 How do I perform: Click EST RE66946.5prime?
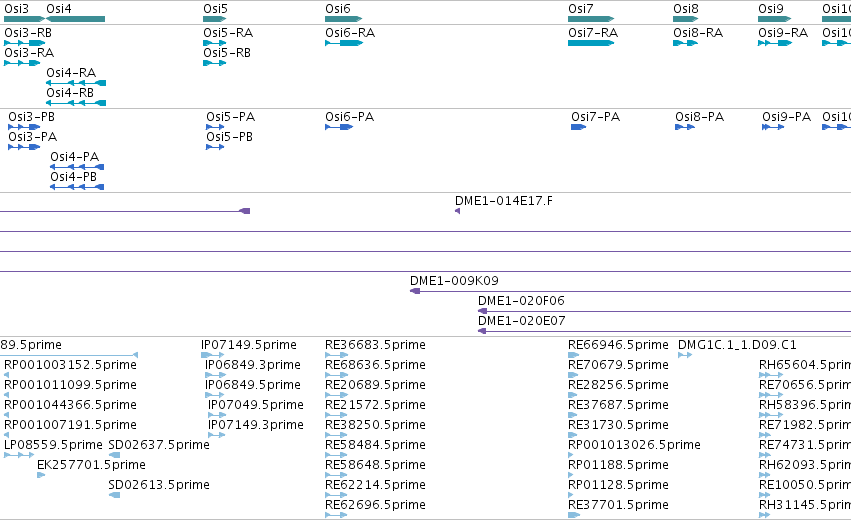click(x=574, y=355)
